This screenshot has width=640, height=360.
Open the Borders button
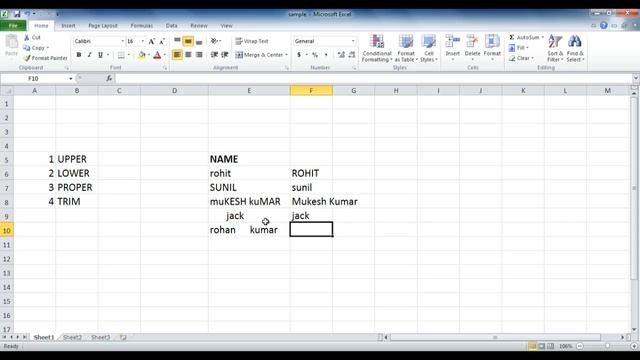(x=121, y=55)
